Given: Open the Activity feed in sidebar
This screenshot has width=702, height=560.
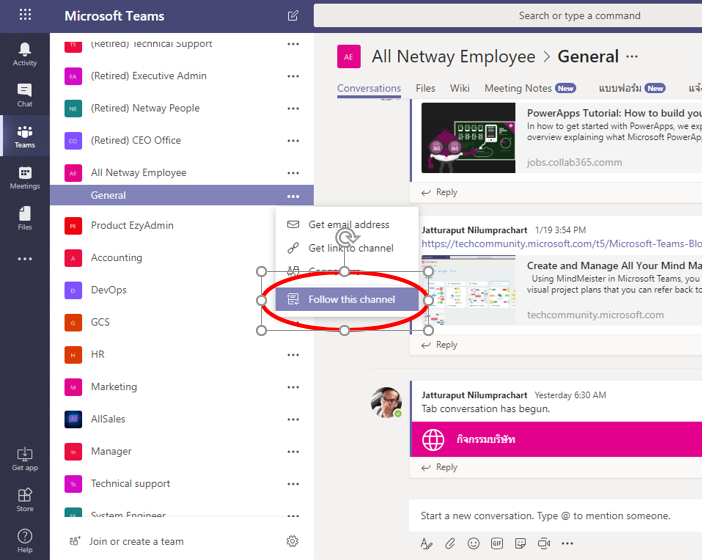Looking at the screenshot, I should 25,54.
